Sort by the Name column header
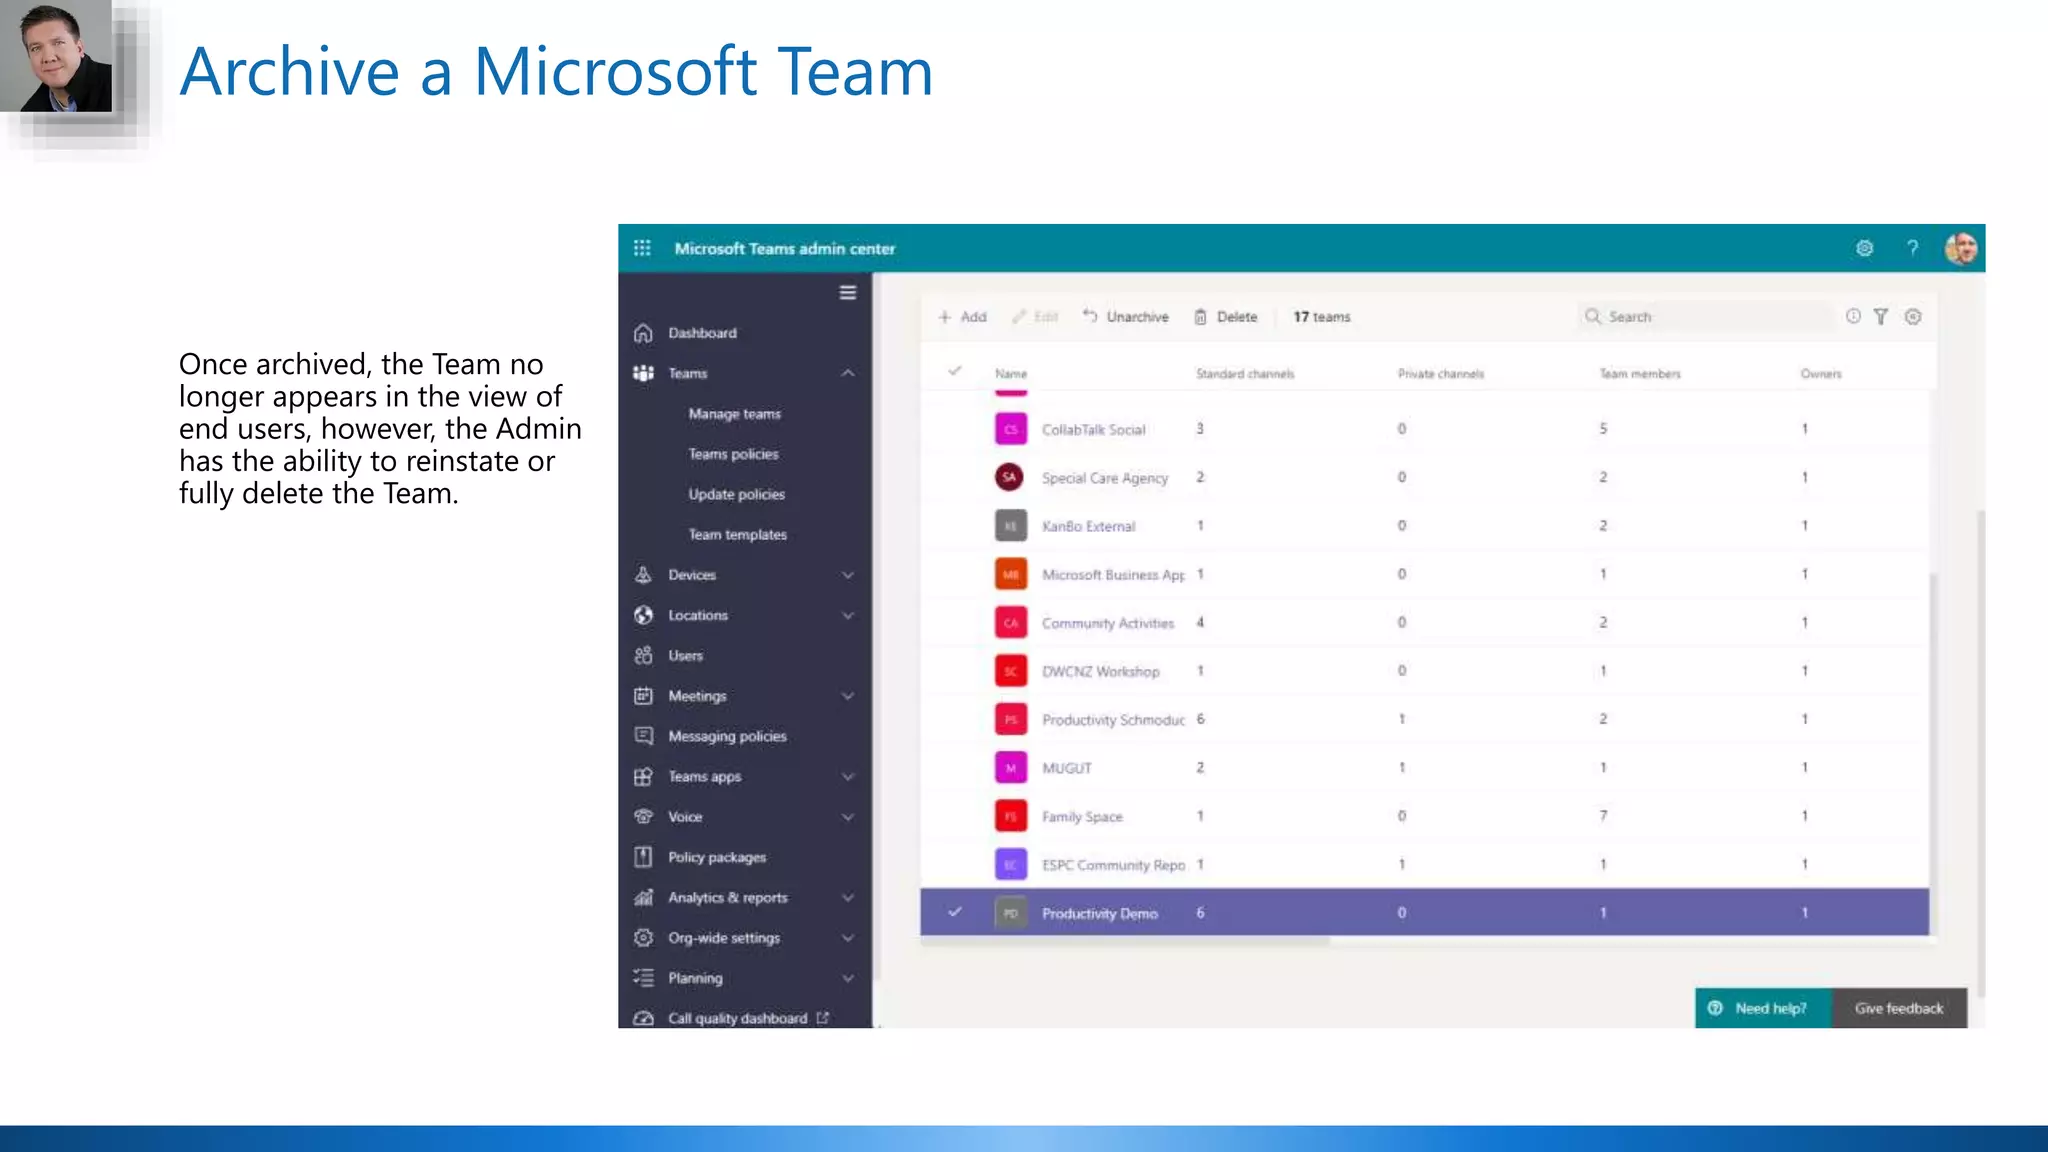The height and width of the screenshot is (1152, 2048). click(1011, 373)
